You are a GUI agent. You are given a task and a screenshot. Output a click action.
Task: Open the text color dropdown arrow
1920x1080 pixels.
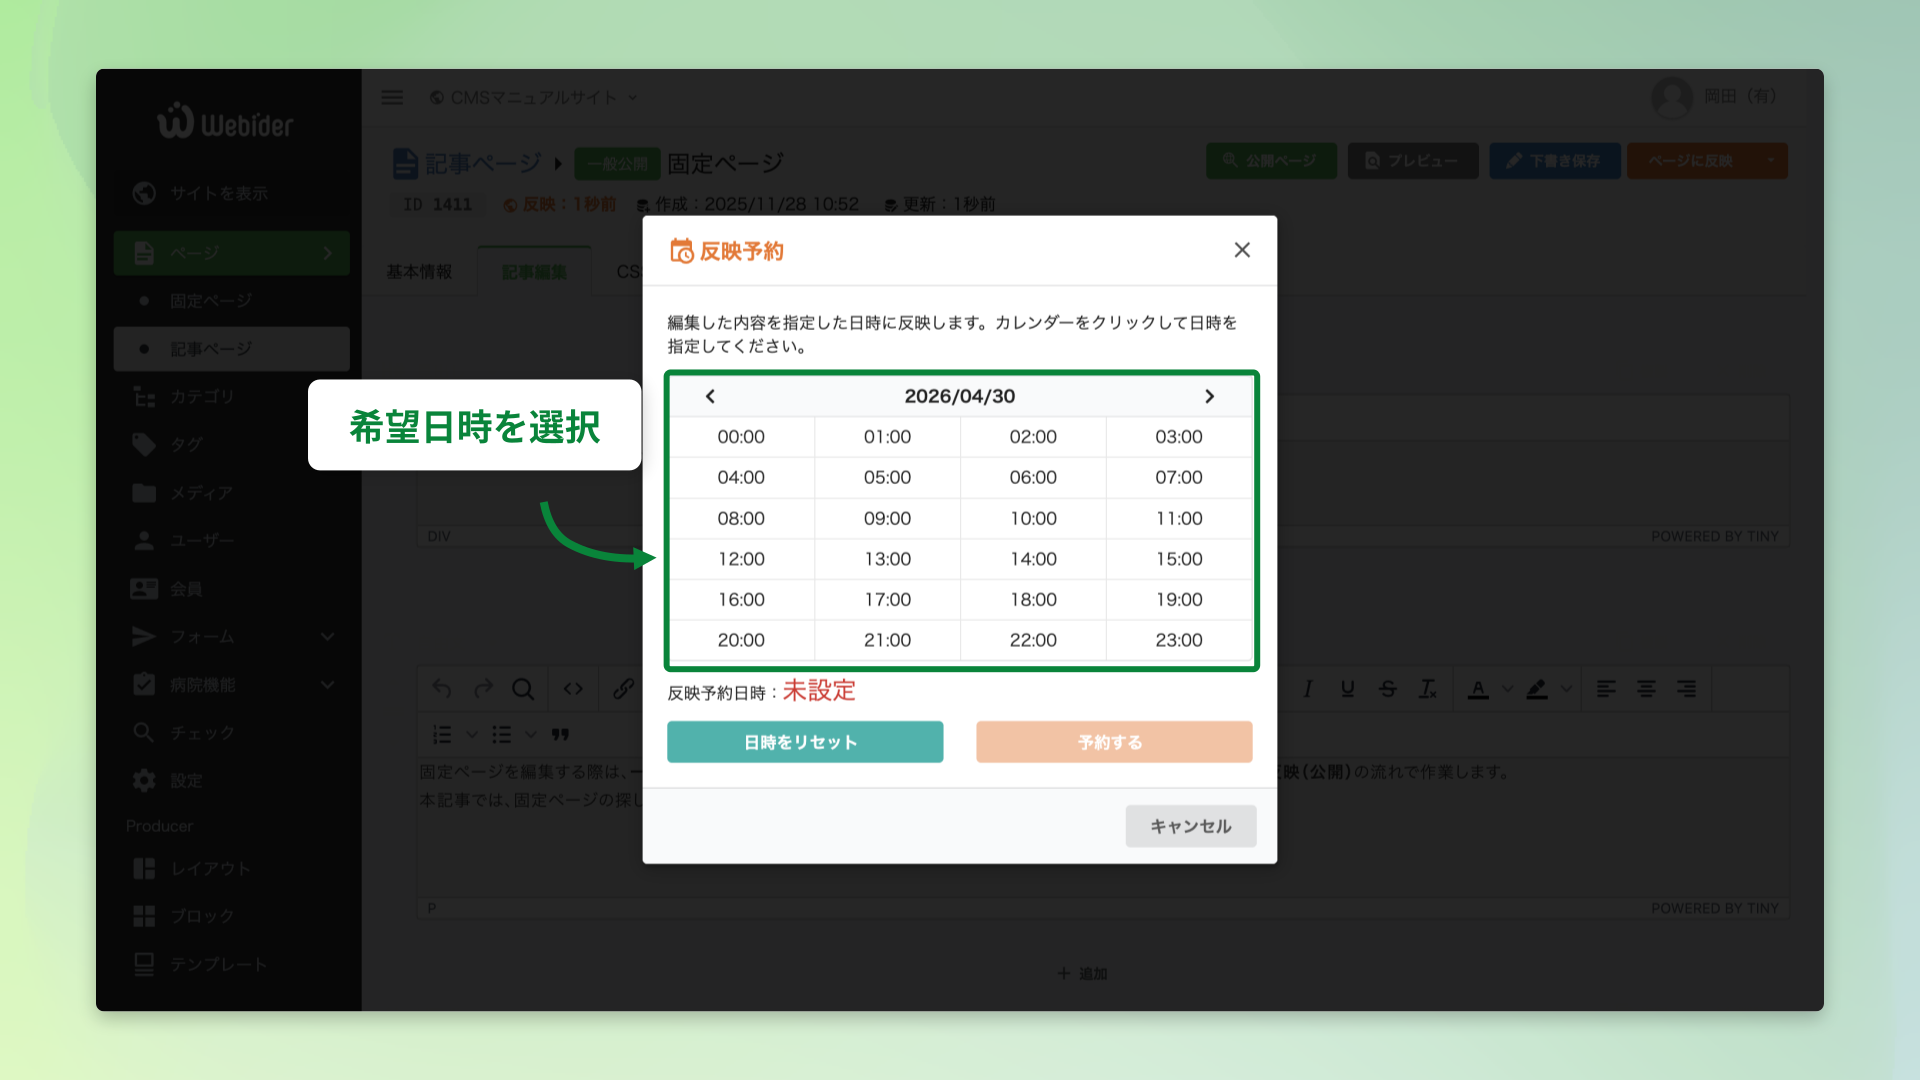coord(1507,689)
